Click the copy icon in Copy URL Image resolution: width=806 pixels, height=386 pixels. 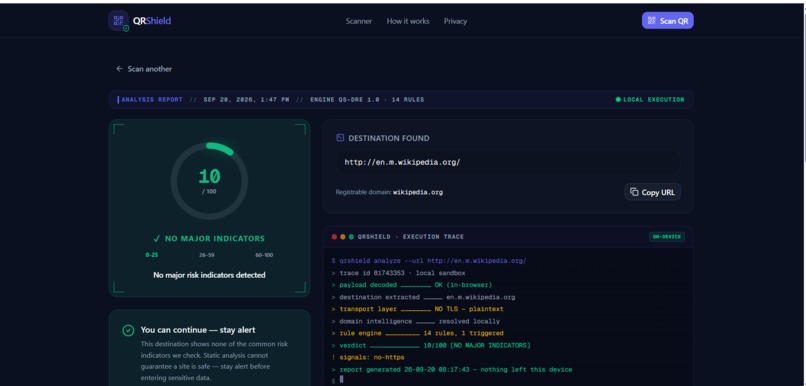(634, 192)
